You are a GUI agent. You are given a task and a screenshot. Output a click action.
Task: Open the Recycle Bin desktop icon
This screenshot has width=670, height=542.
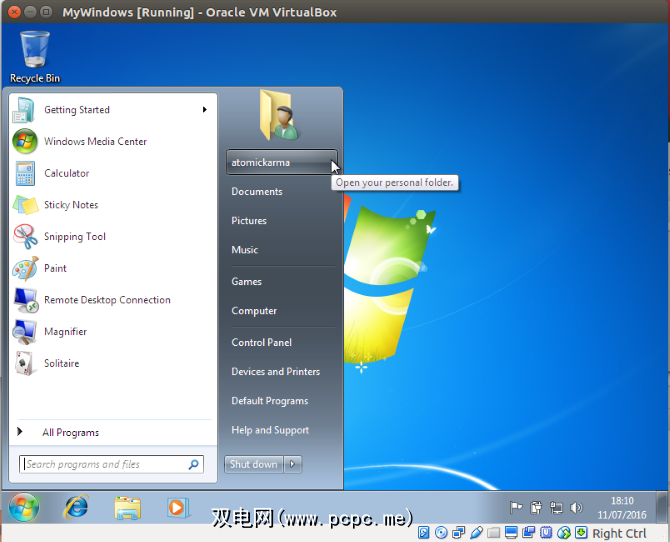[x=35, y=57]
